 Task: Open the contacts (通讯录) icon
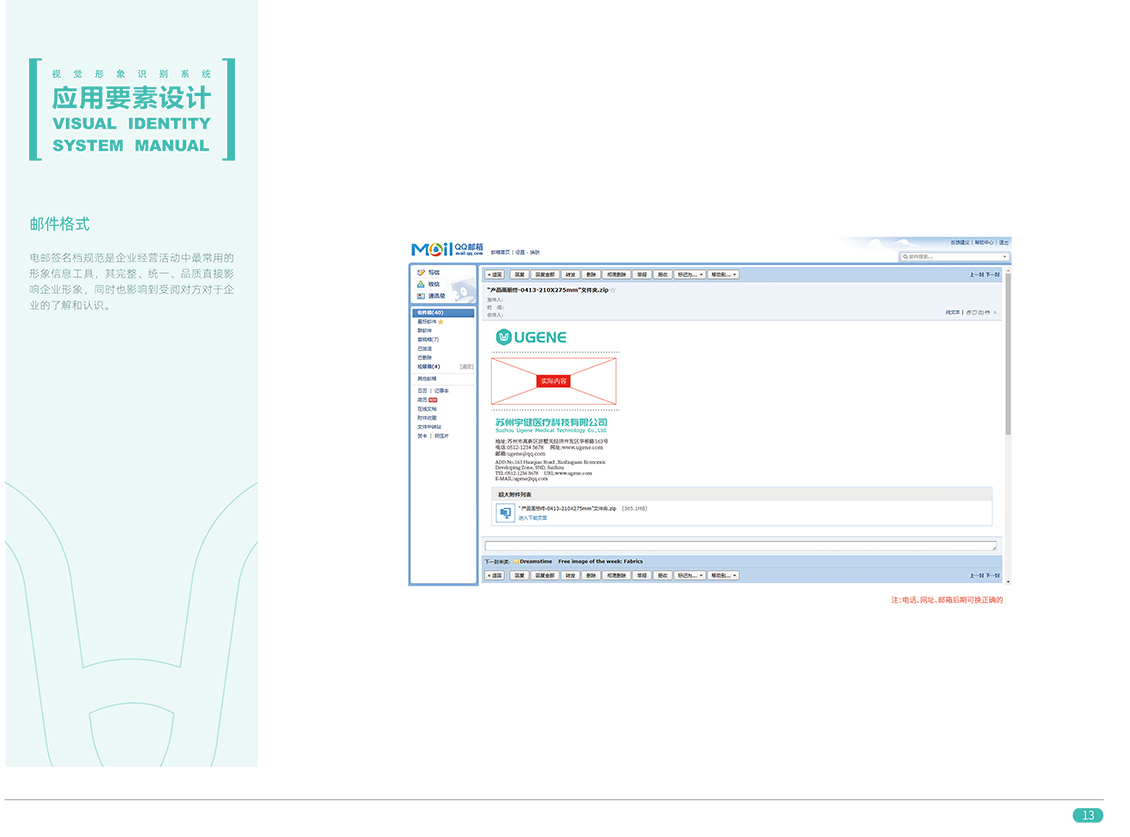(x=421, y=296)
